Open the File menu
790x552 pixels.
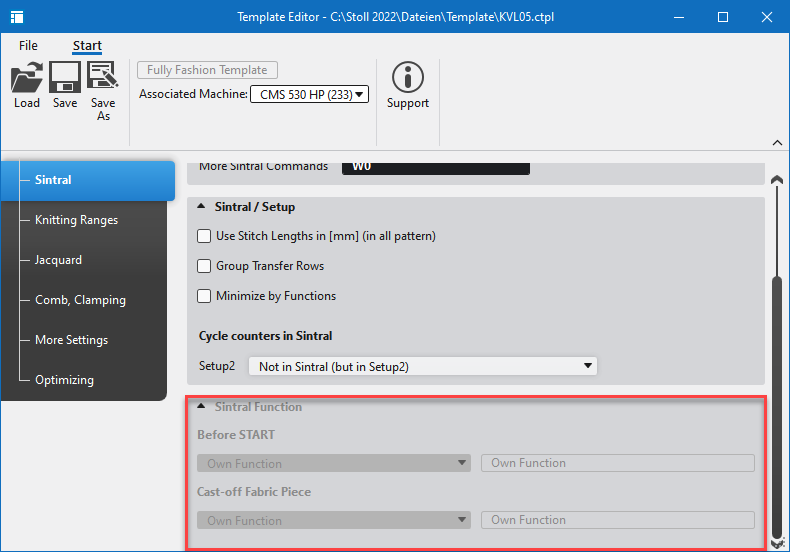coord(28,46)
